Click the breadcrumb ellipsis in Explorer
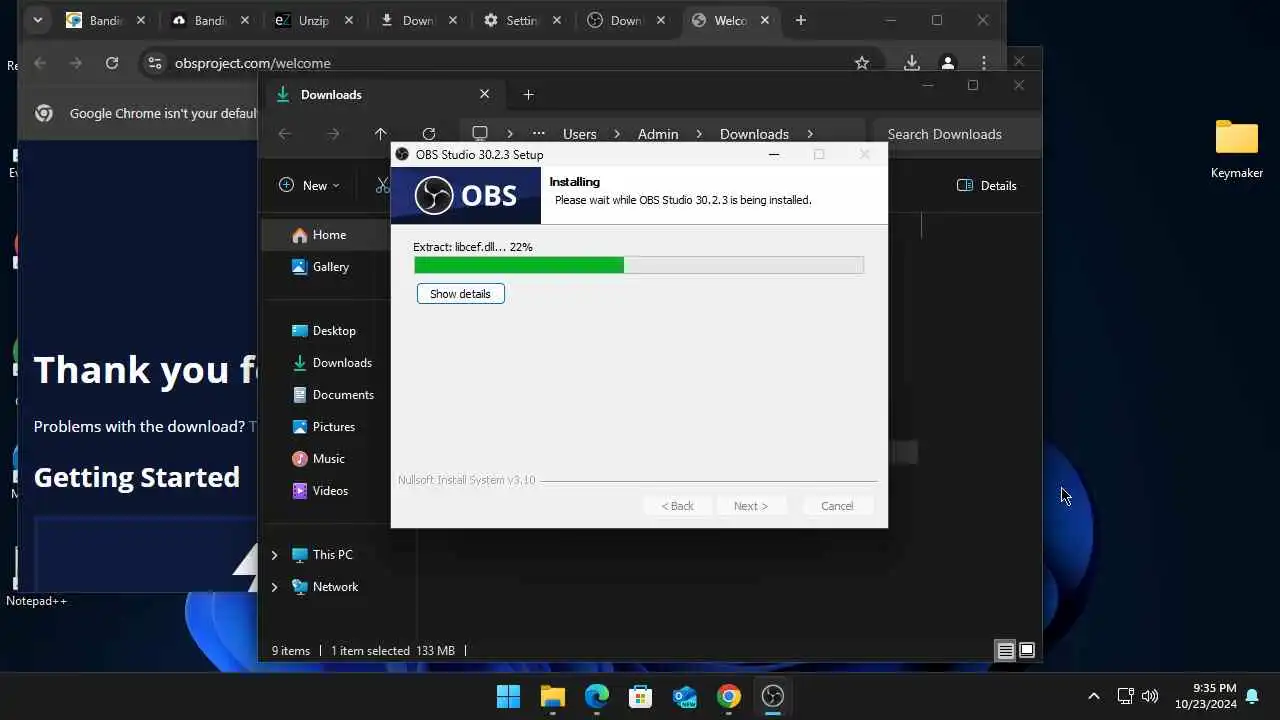Image resolution: width=1280 pixels, height=720 pixels. click(x=539, y=134)
